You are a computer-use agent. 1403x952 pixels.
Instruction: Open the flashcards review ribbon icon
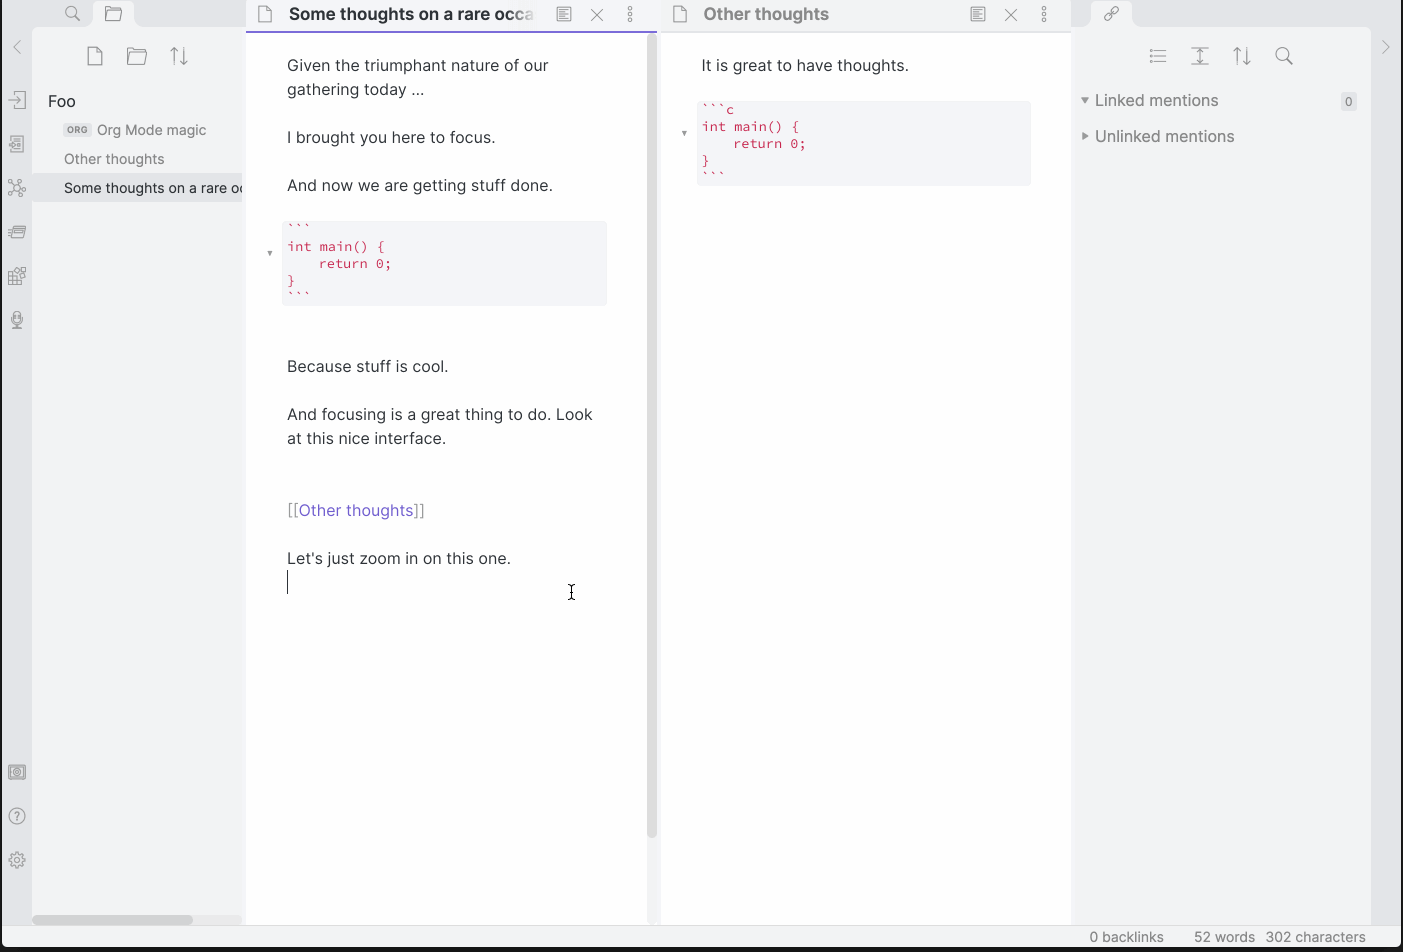coord(17,232)
